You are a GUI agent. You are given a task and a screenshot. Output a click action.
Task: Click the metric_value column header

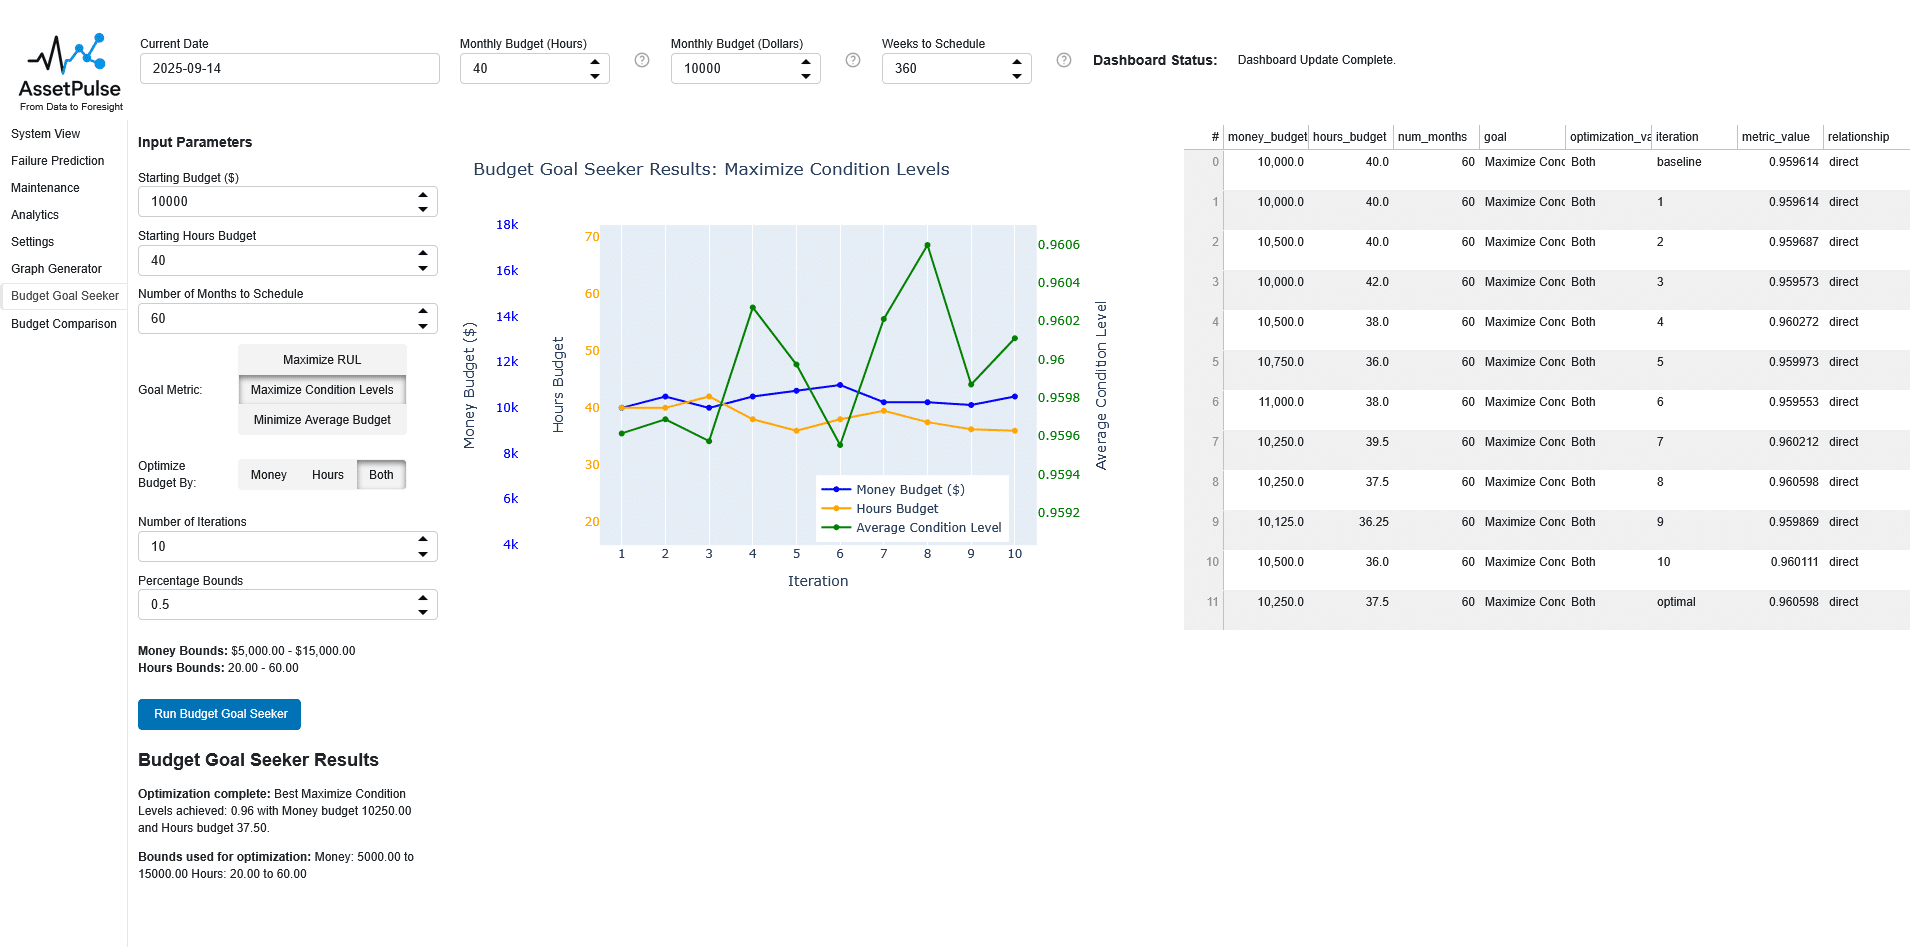[x=1775, y=137]
